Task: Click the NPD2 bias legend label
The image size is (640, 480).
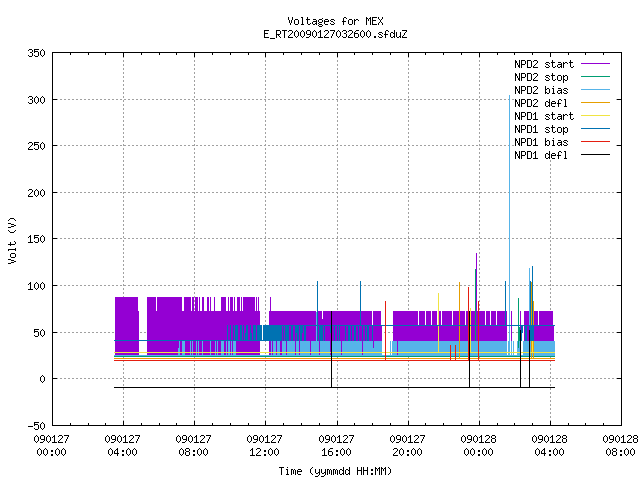Action: pyautogui.click(x=541, y=90)
